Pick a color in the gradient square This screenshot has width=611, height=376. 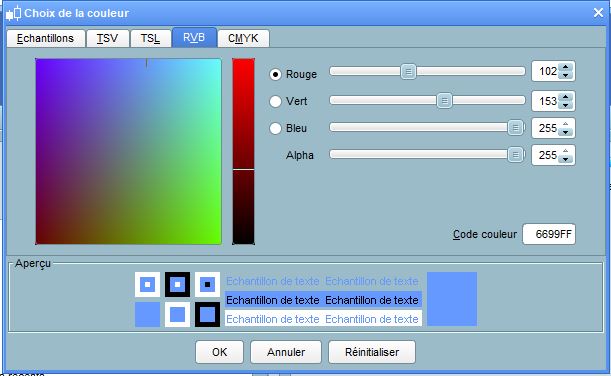click(x=129, y=152)
